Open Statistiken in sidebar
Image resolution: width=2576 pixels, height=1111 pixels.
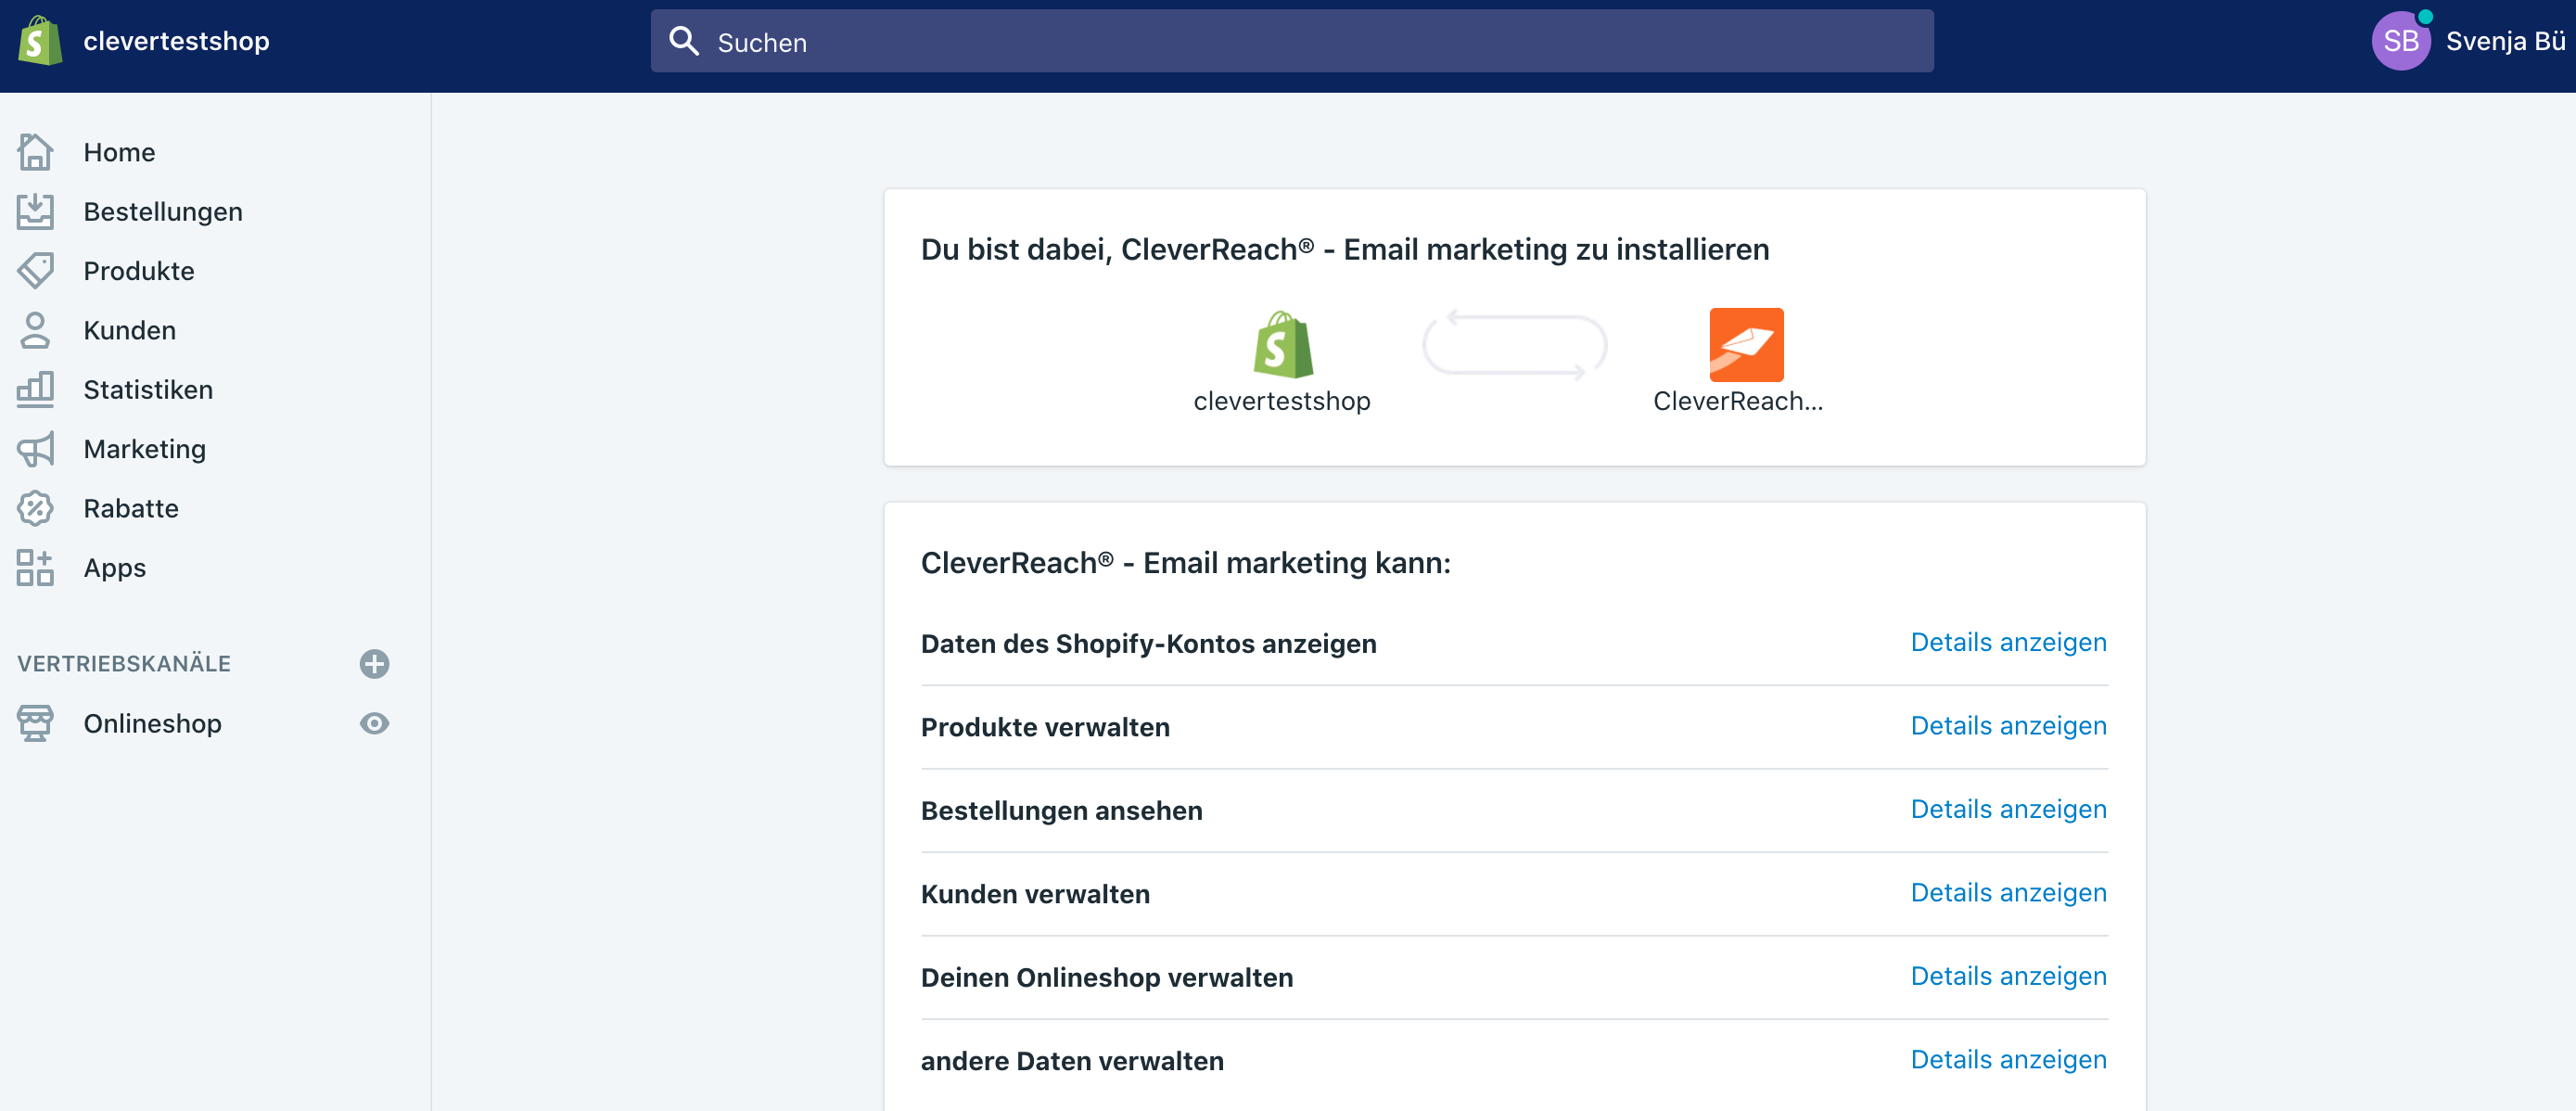point(148,390)
